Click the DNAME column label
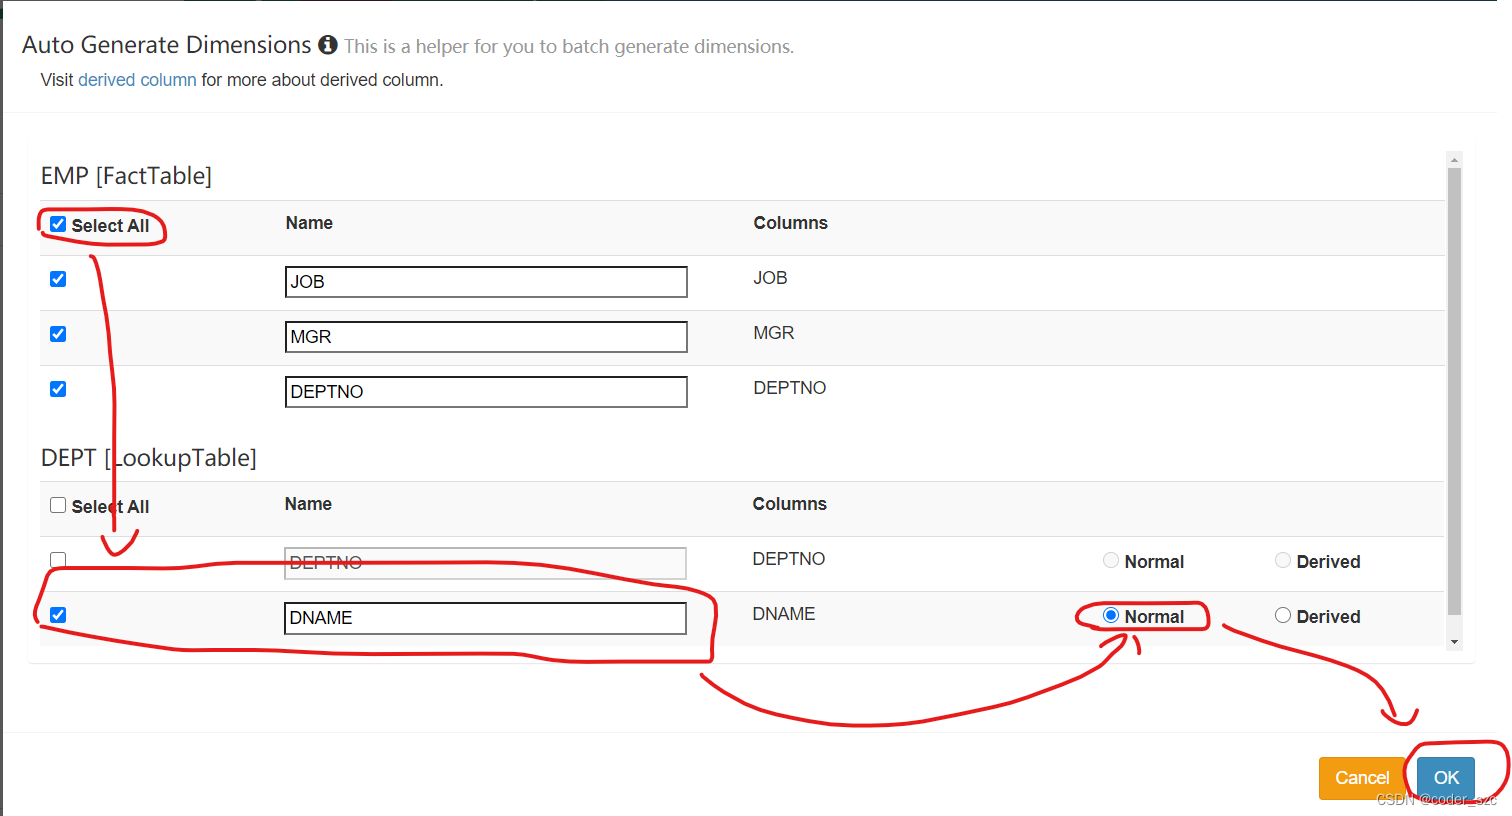Image resolution: width=1512 pixels, height=816 pixels. (784, 614)
